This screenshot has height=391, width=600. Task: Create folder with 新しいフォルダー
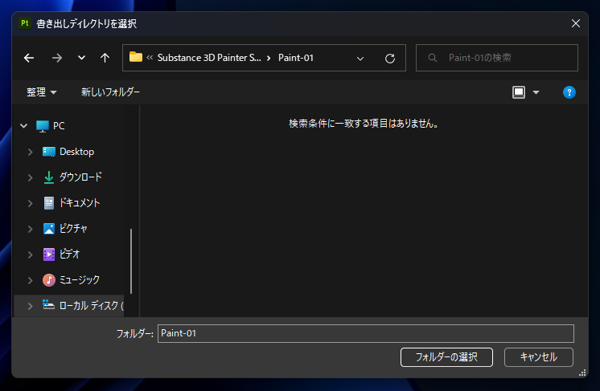[x=110, y=92]
